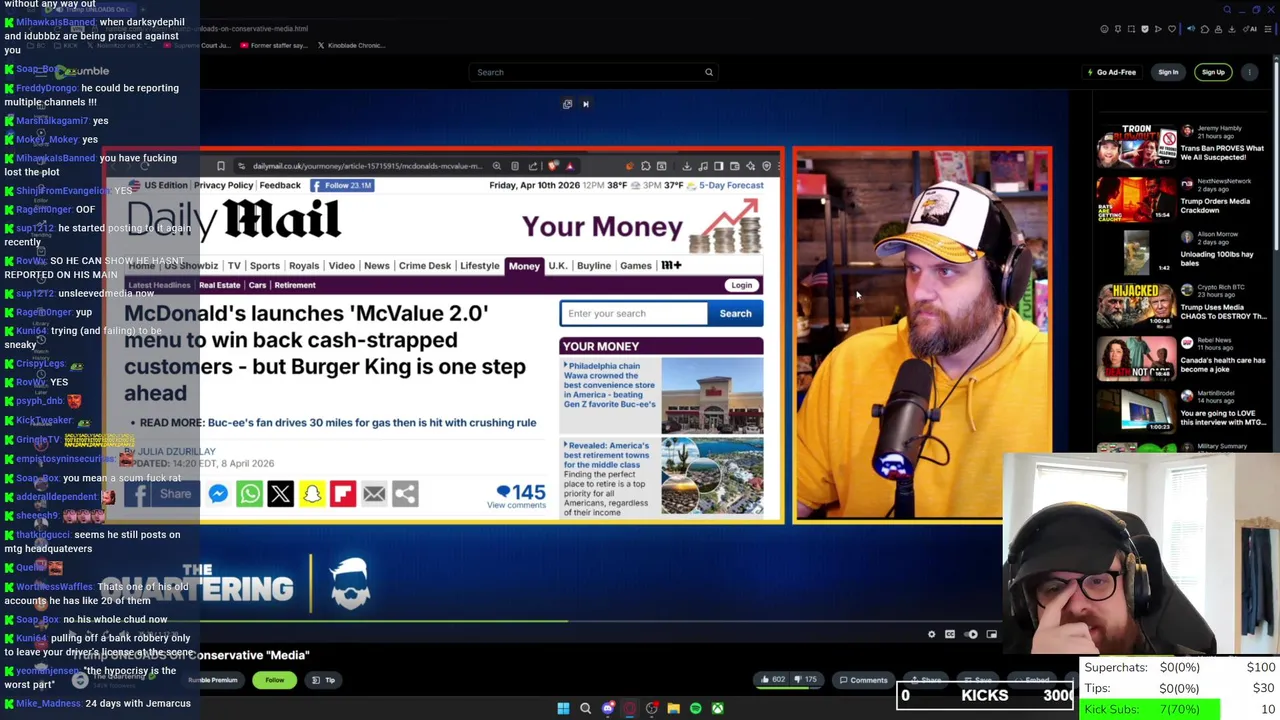Click the magnifier icon in Rumble search bar

709,72
